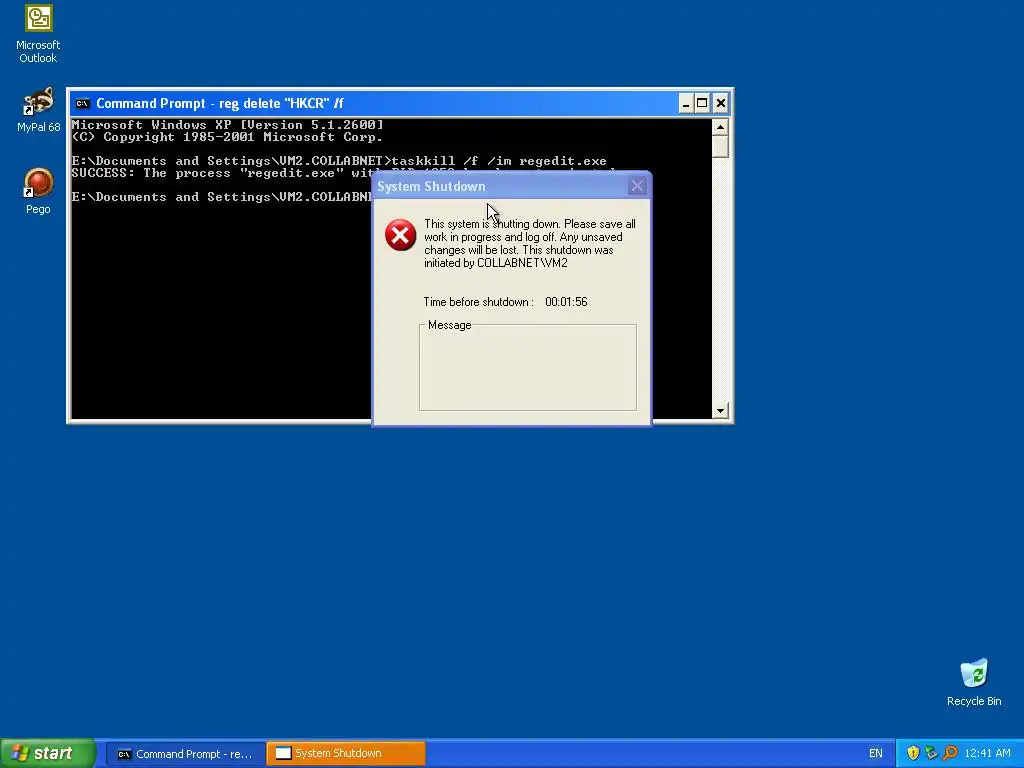This screenshot has height=768, width=1024.
Task: Maximize the Command Prompt window
Action: tap(702, 103)
